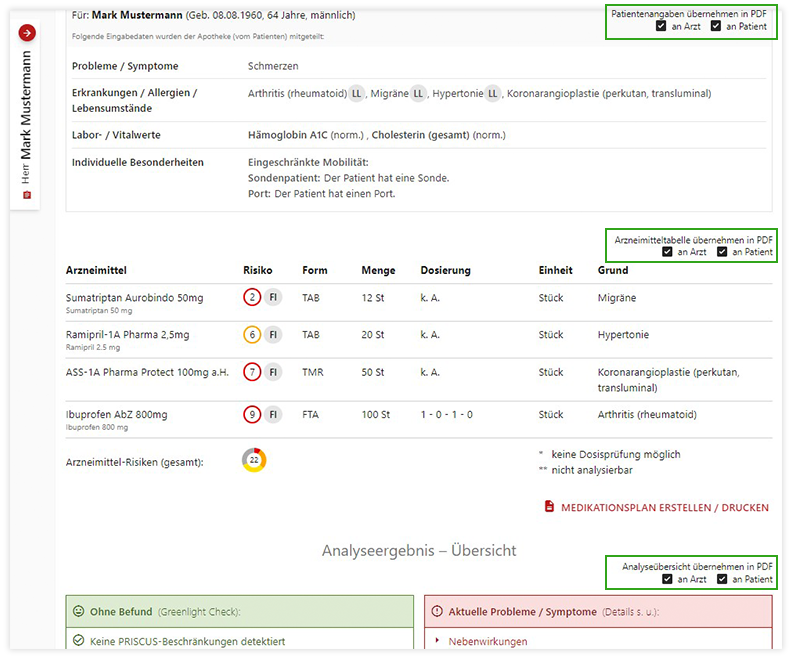Click the LL badge after Arthritis (rheumatoid)
Viewport: 794px width, 665px height.
coord(356,93)
